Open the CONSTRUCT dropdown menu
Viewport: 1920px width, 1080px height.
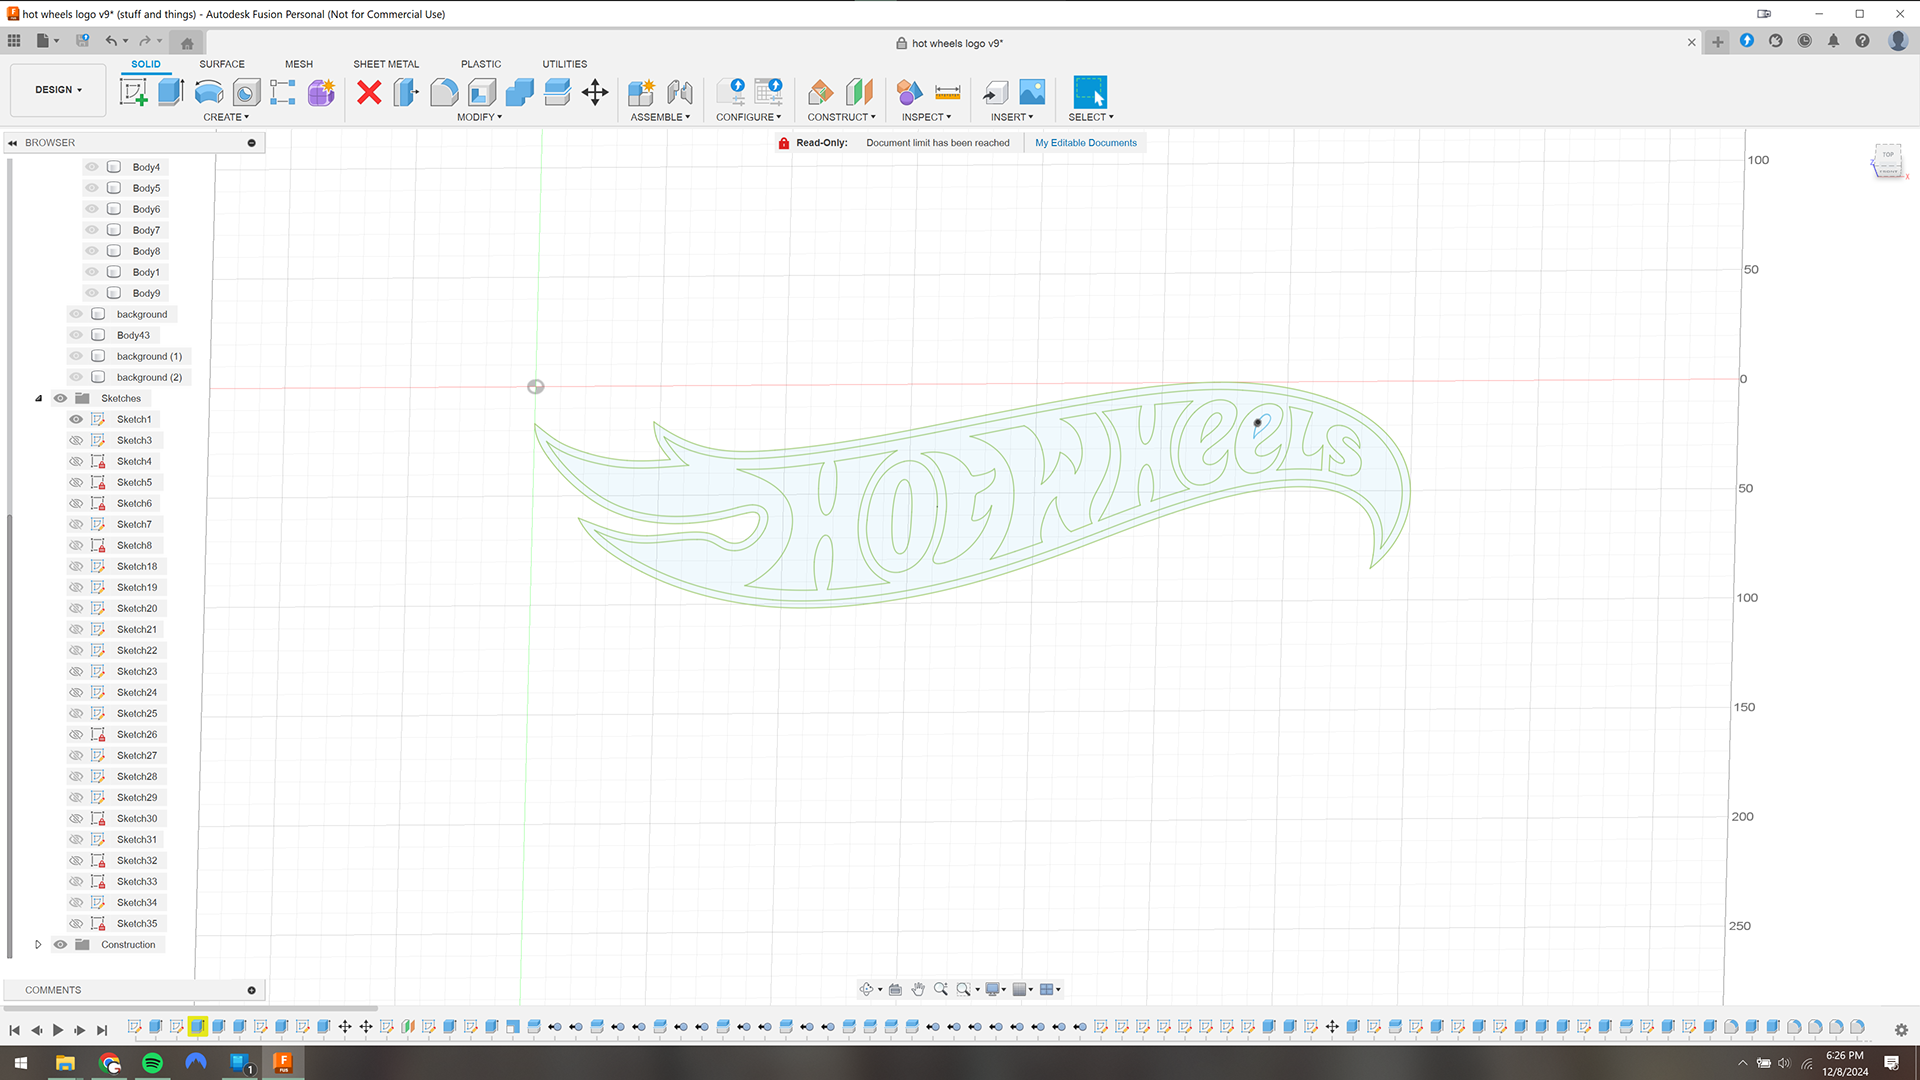(x=841, y=117)
